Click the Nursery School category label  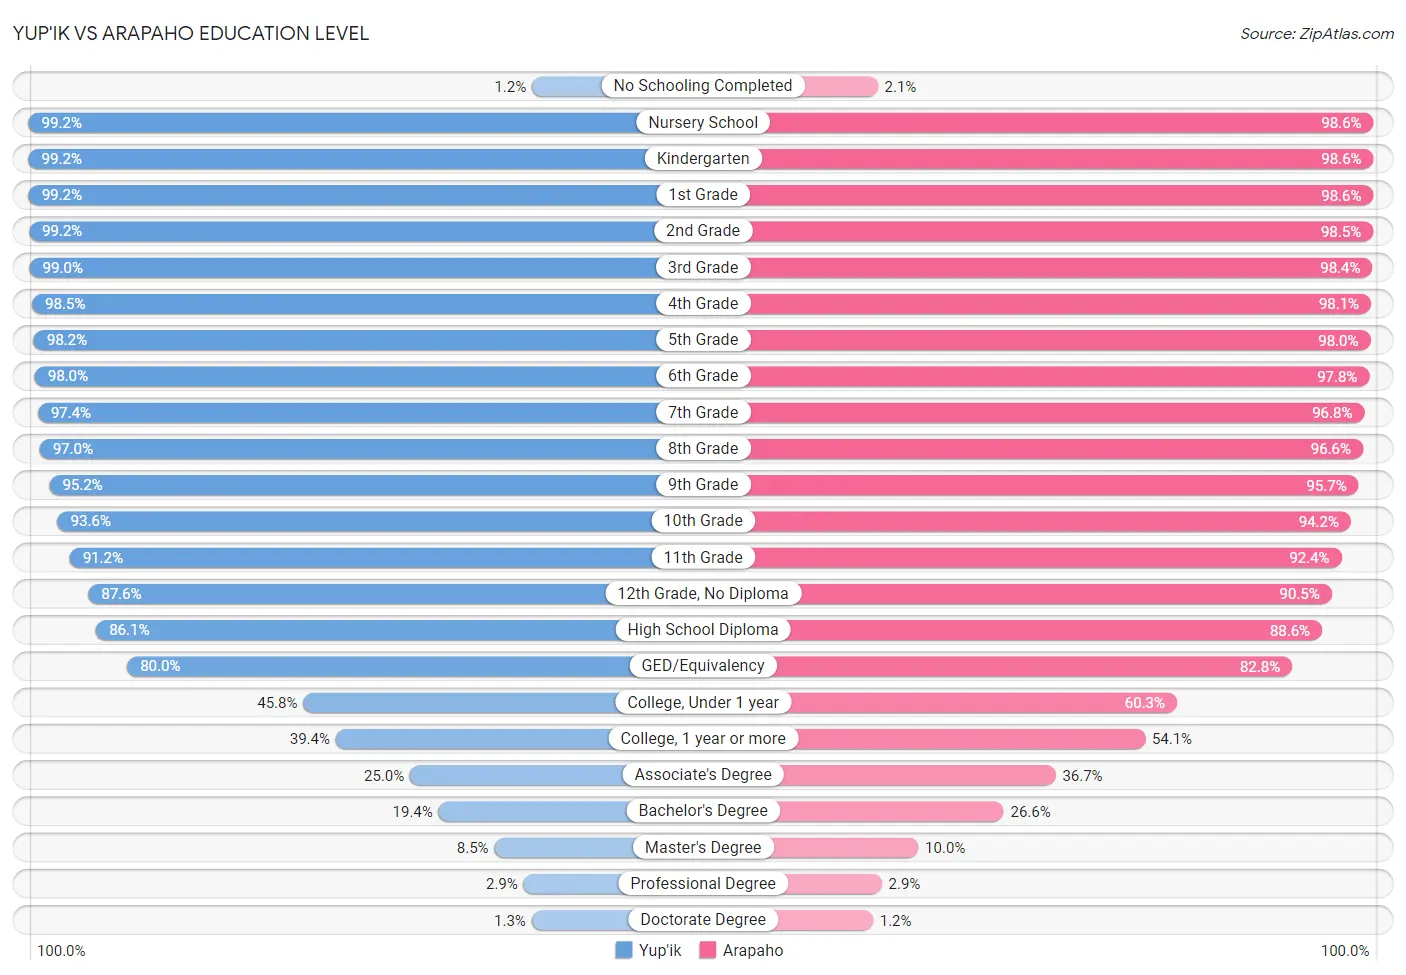click(x=703, y=122)
